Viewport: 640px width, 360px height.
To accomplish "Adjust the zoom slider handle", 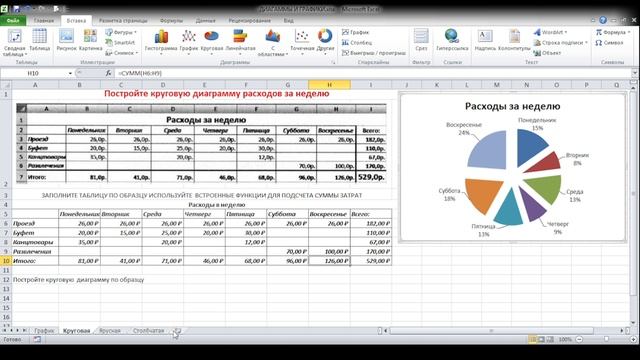I will pos(607,339).
